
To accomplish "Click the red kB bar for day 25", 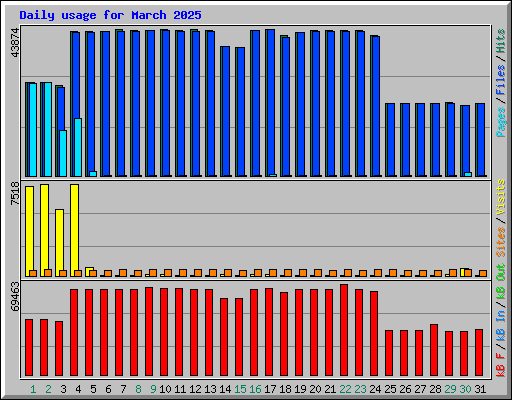I will coord(389,353).
